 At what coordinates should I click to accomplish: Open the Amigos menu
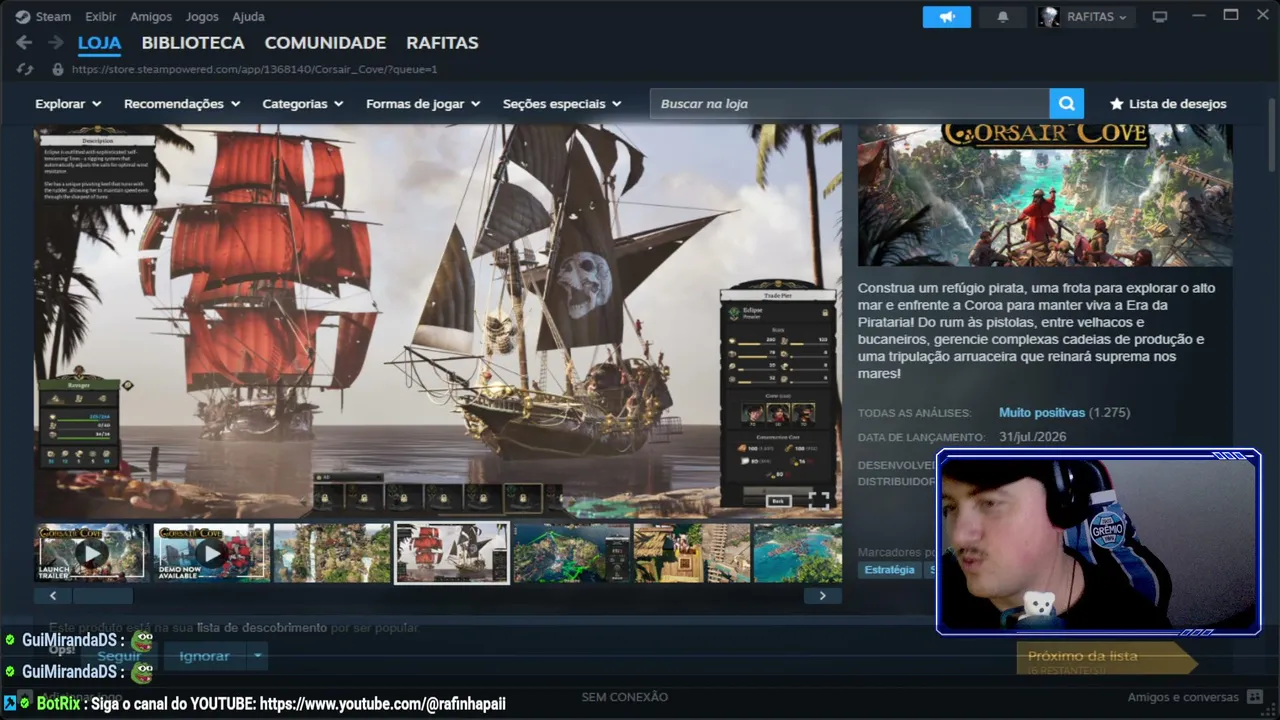(x=151, y=17)
